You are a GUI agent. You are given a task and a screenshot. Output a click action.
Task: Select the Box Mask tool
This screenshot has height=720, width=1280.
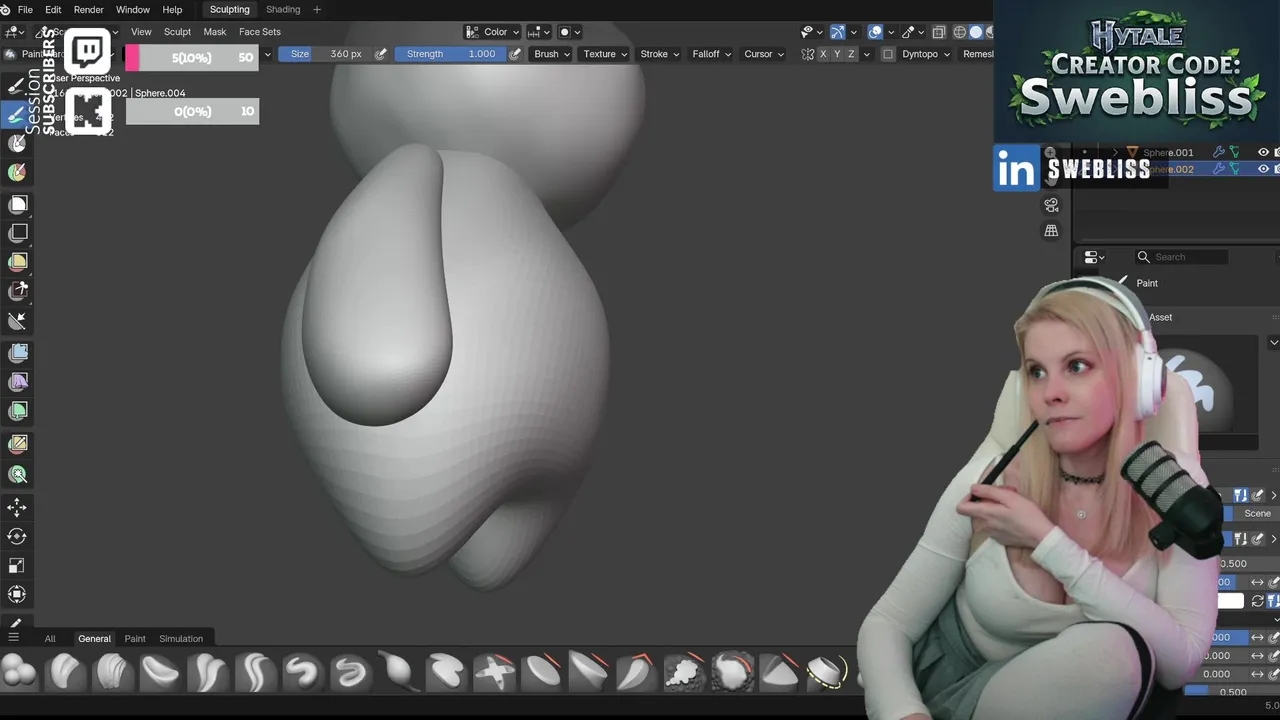coord(18,204)
